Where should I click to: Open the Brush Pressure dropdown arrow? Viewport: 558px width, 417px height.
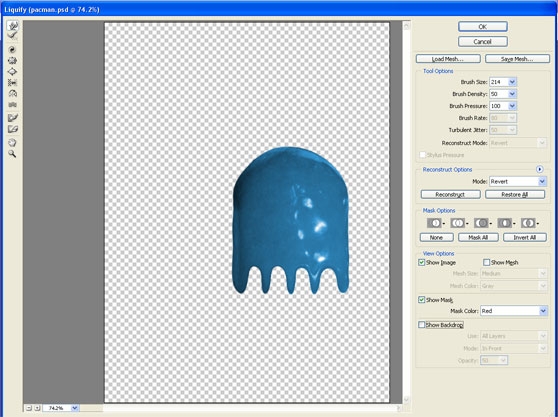[512, 106]
